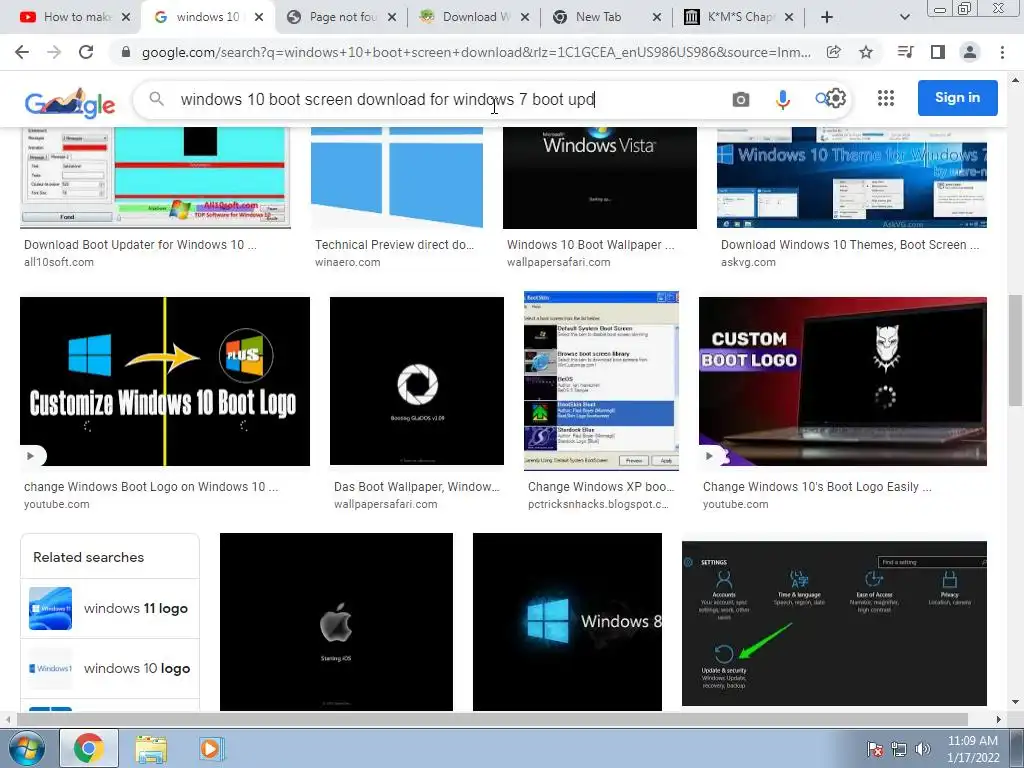Click the Windows Vista boot image thumbnail
Viewport: 1024px width, 768px height.
click(600, 178)
